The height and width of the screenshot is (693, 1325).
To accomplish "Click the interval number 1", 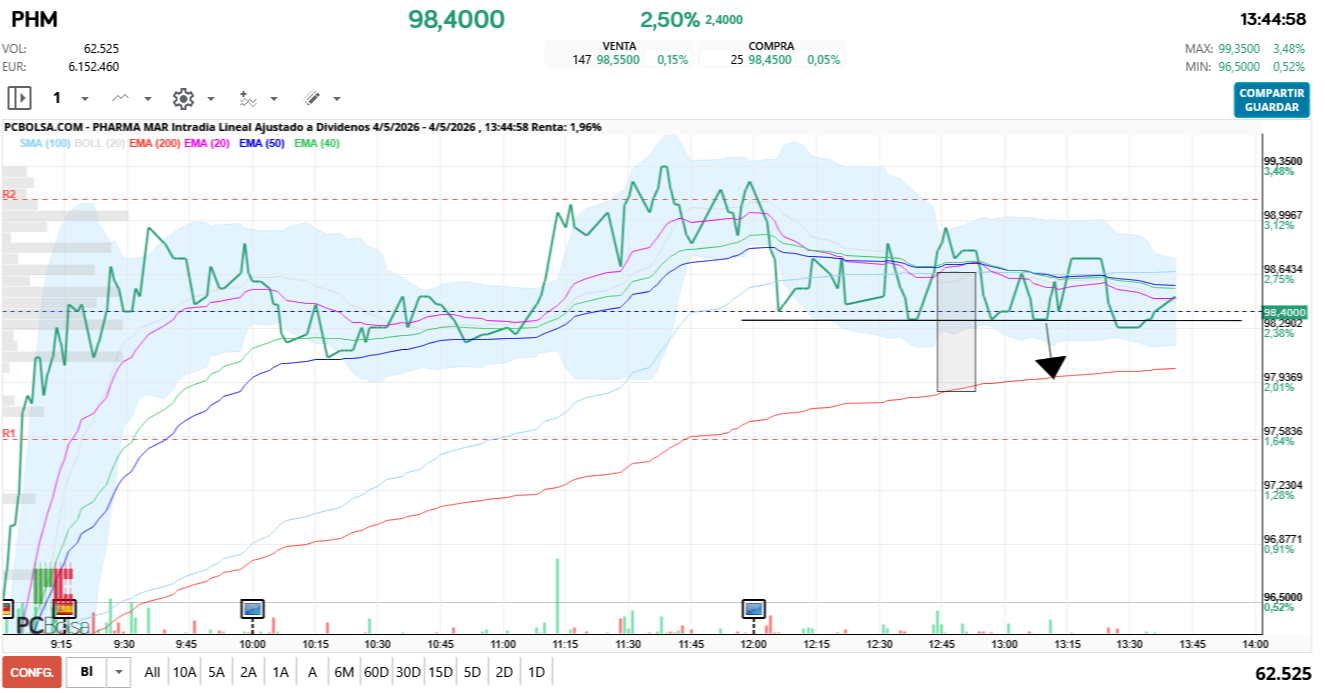I will click(57, 98).
